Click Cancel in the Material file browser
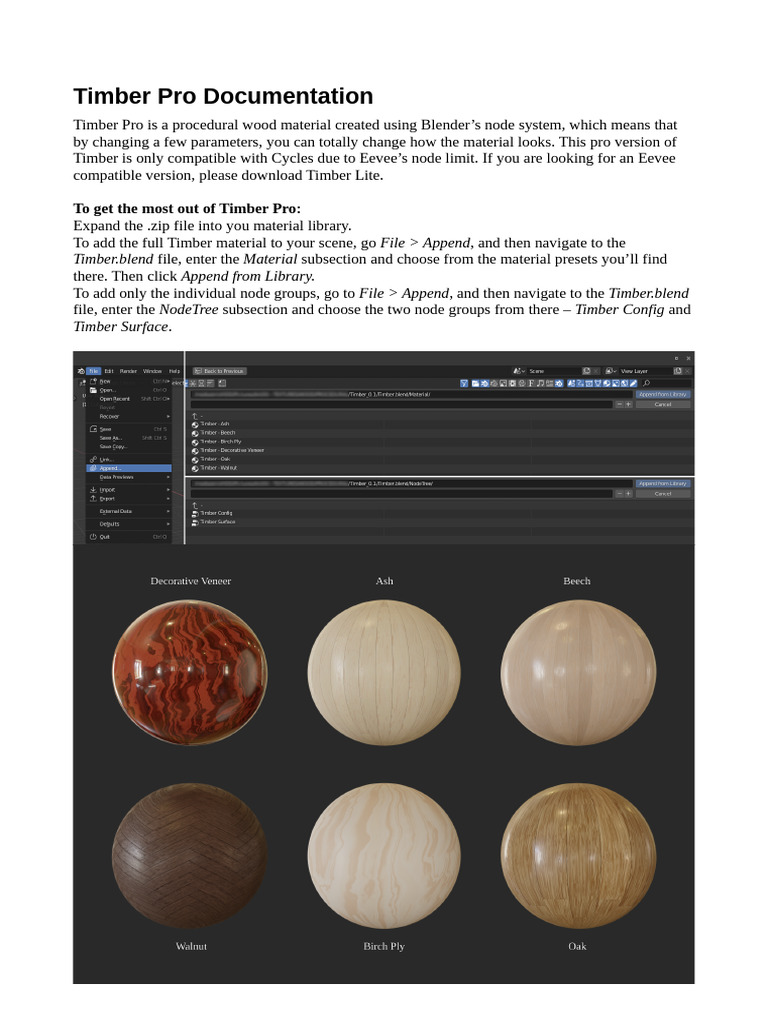 tap(663, 405)
